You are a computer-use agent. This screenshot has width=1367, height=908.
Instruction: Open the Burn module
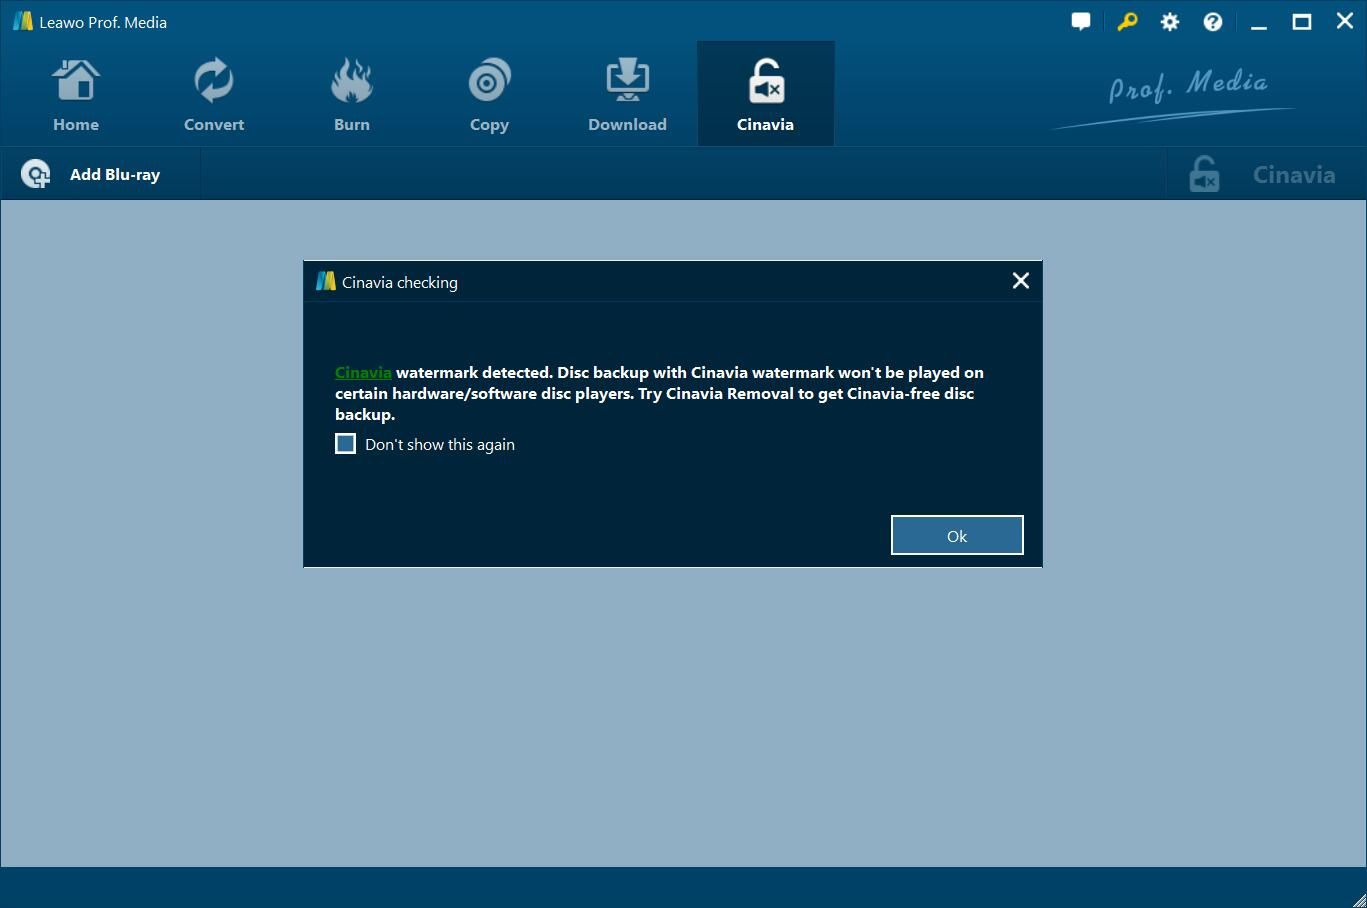tap(352, 95)
